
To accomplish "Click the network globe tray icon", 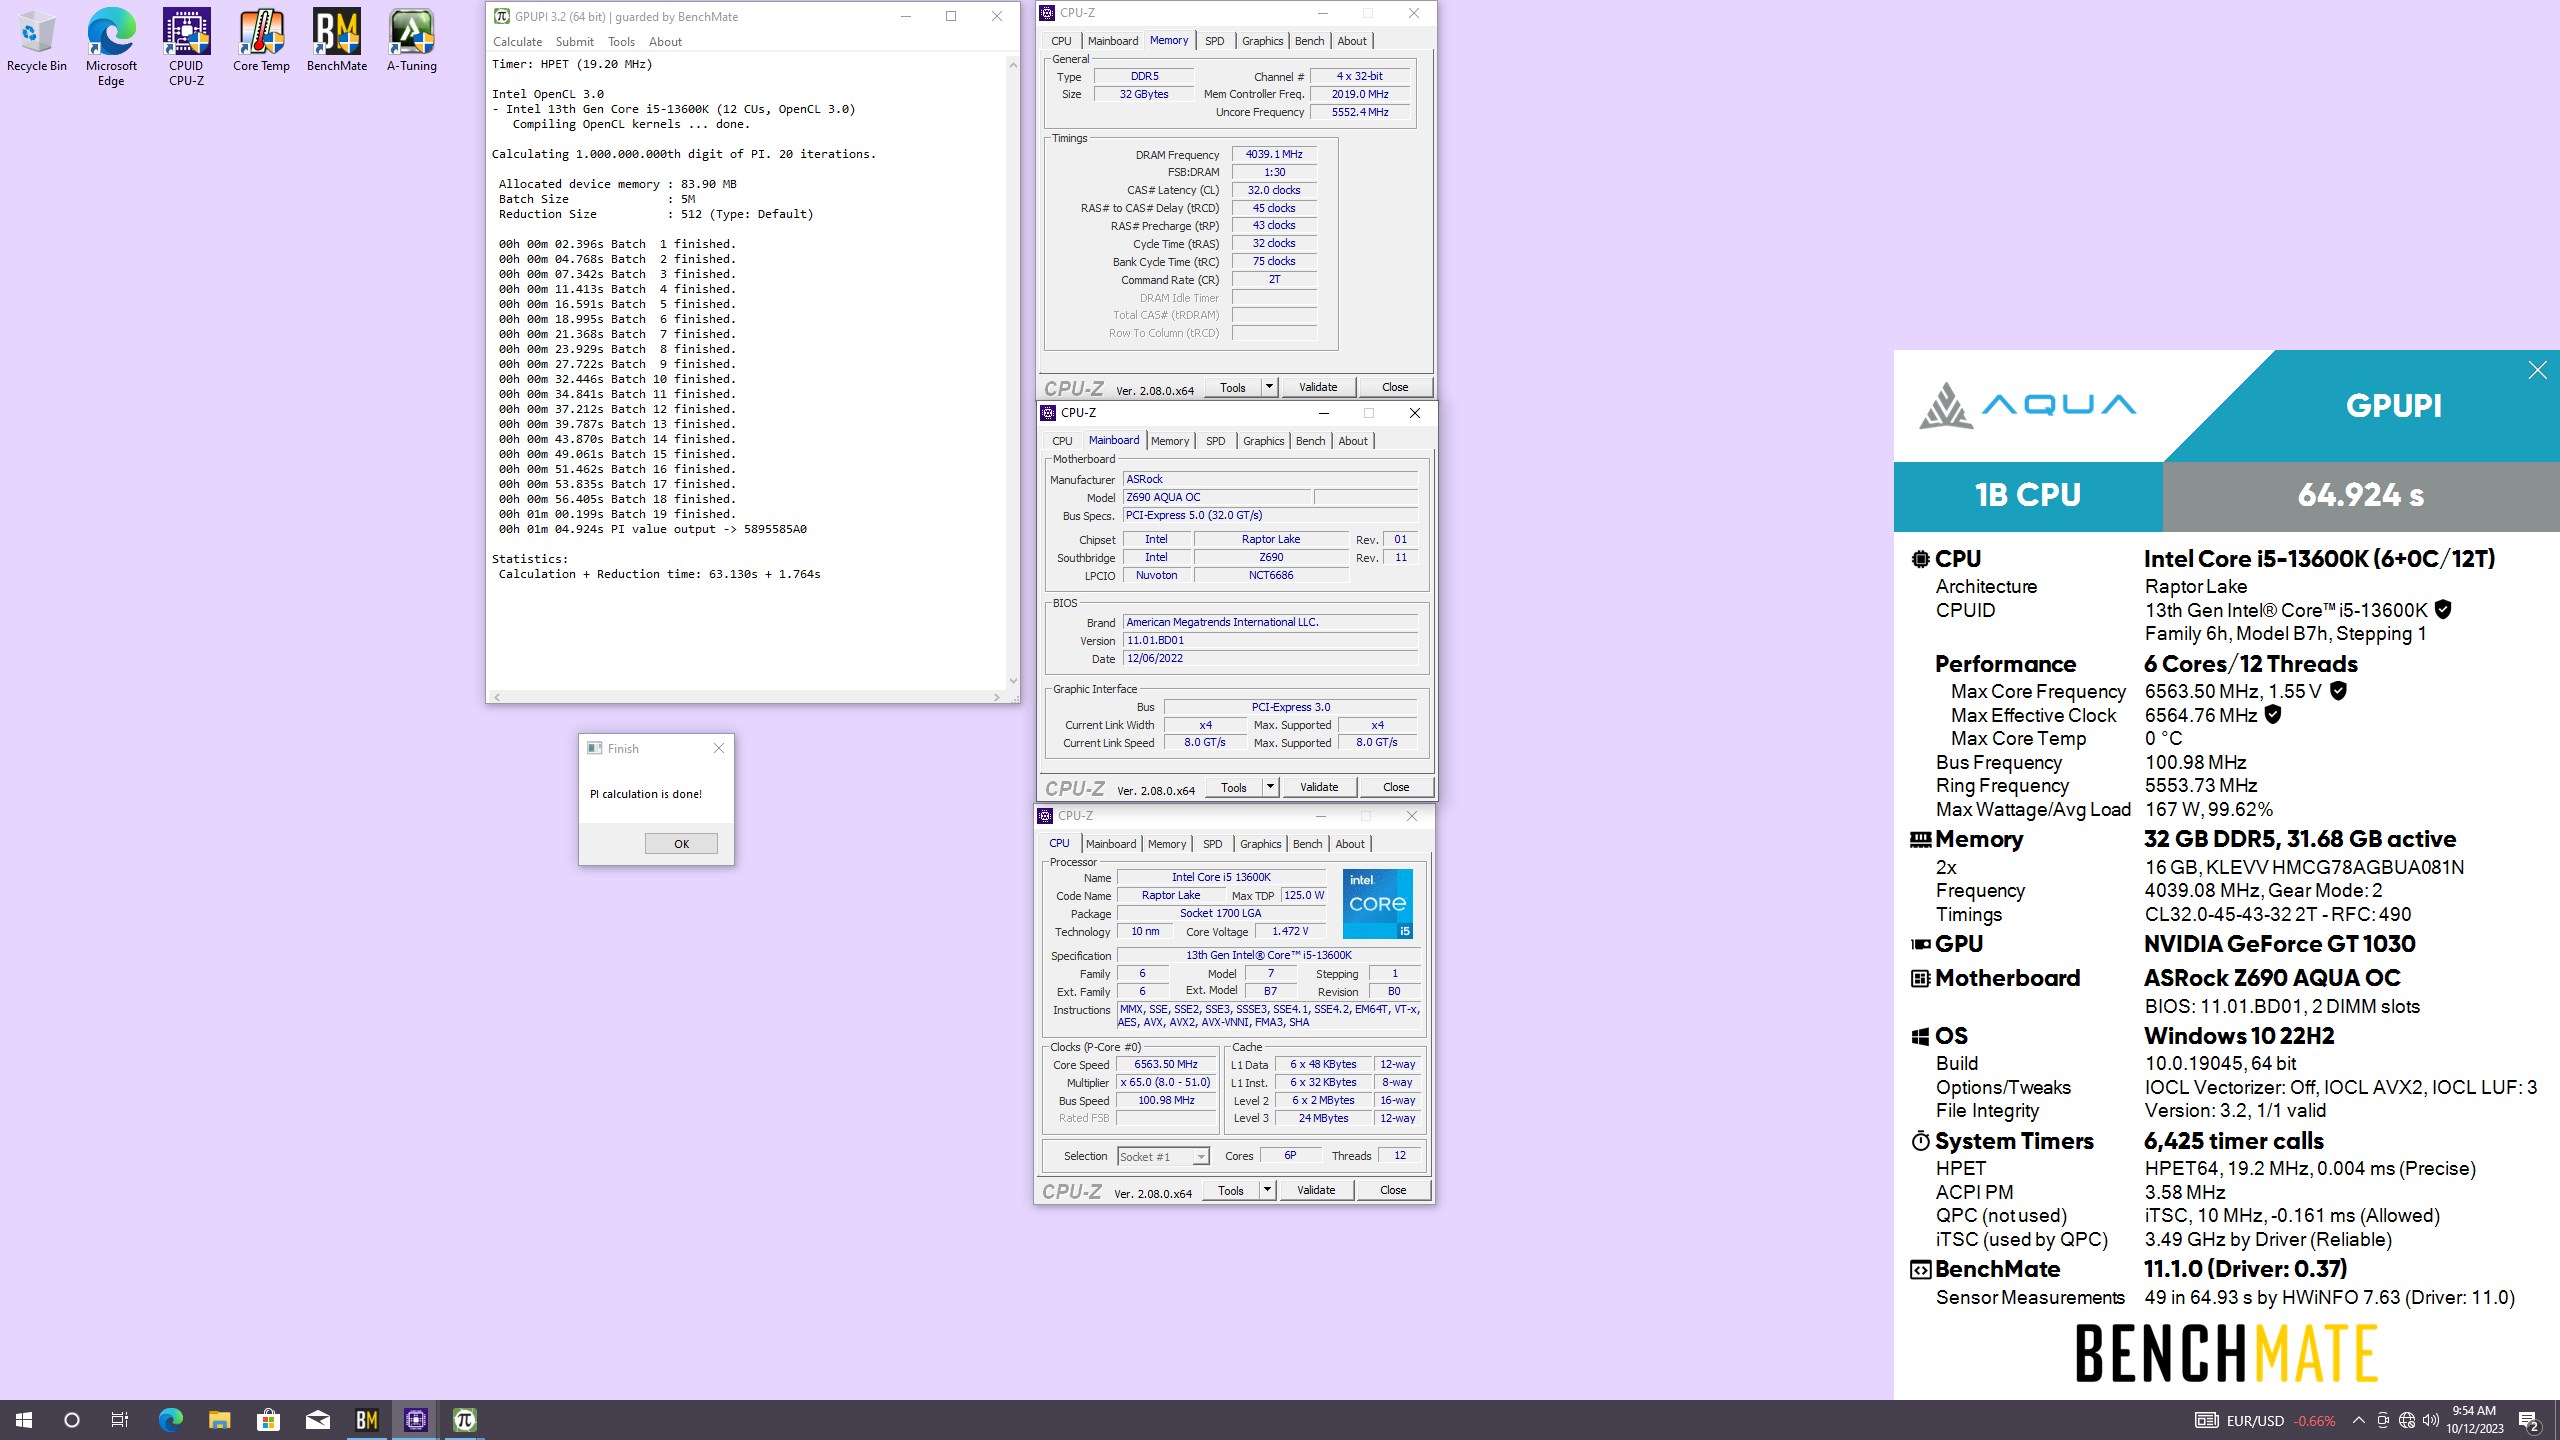I will pos(2407,1420).
